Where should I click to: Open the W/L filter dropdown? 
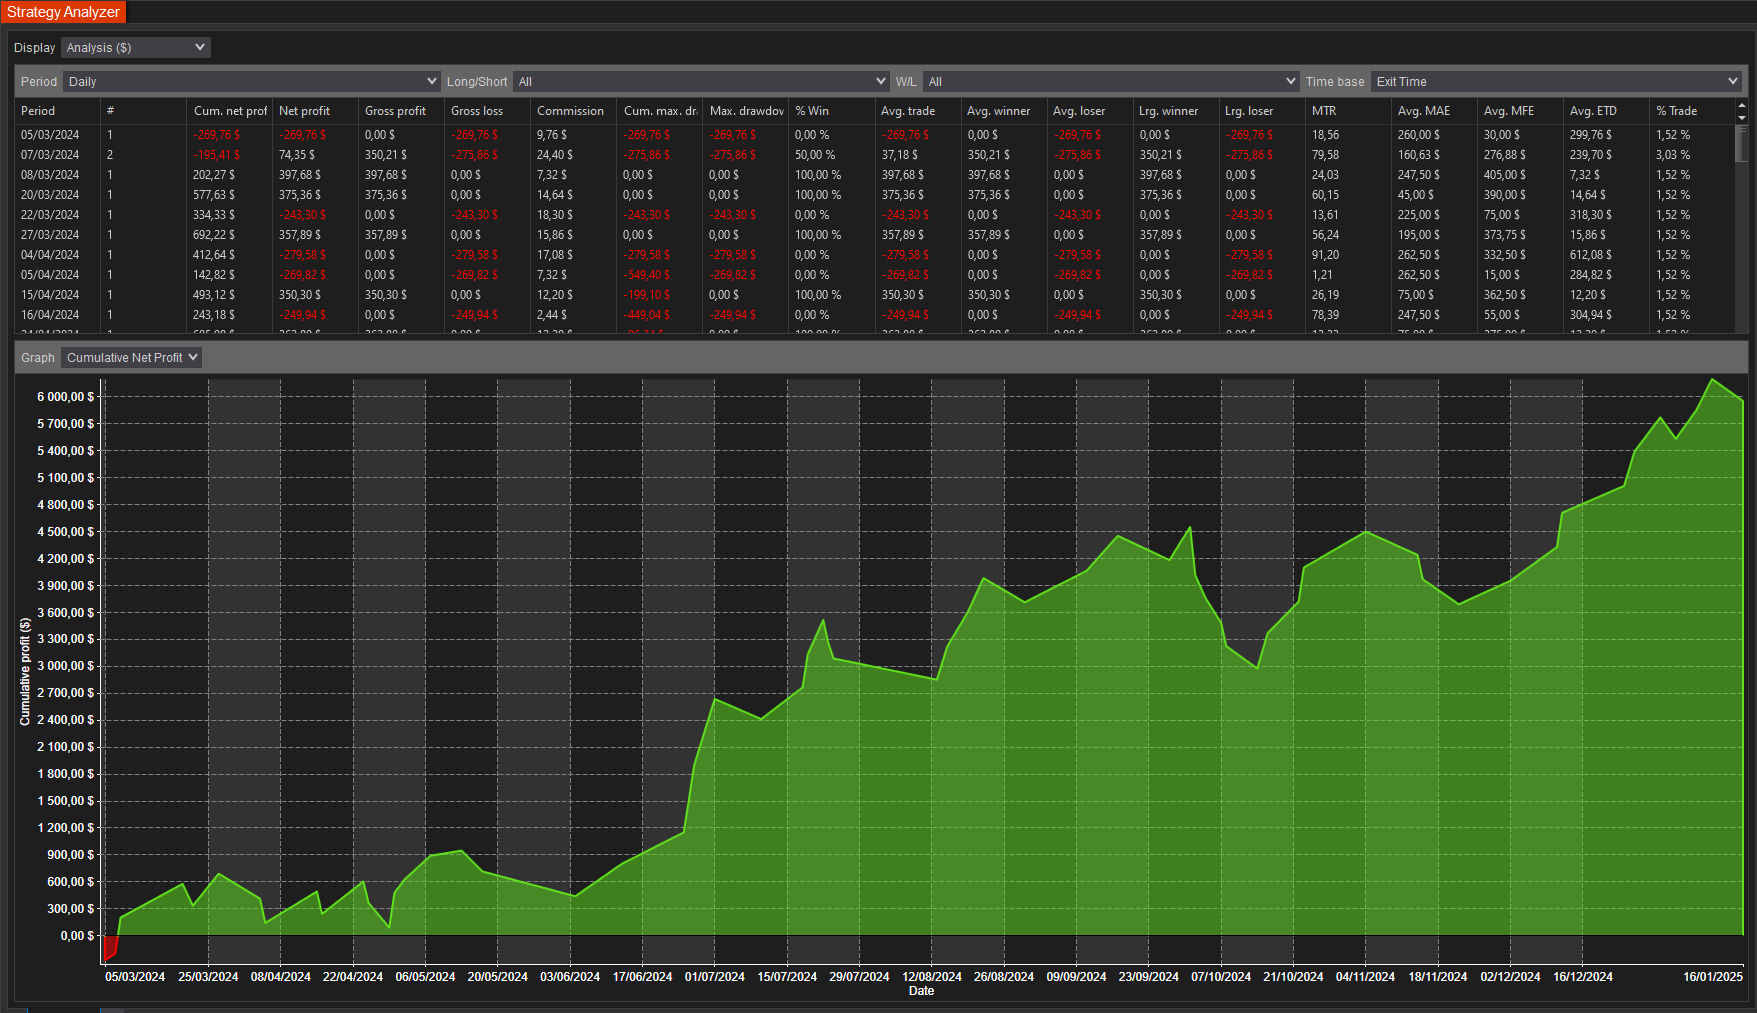point(1111,81)
